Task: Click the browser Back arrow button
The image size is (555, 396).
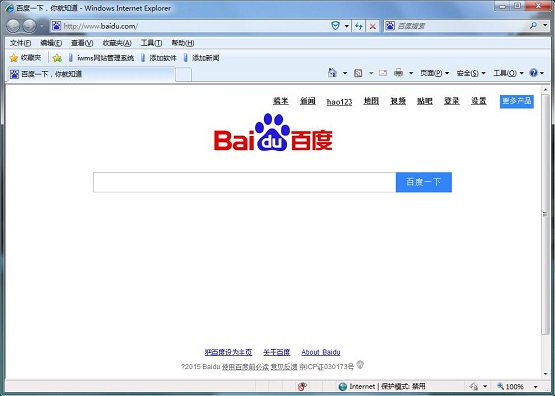Action: point(13,26)
